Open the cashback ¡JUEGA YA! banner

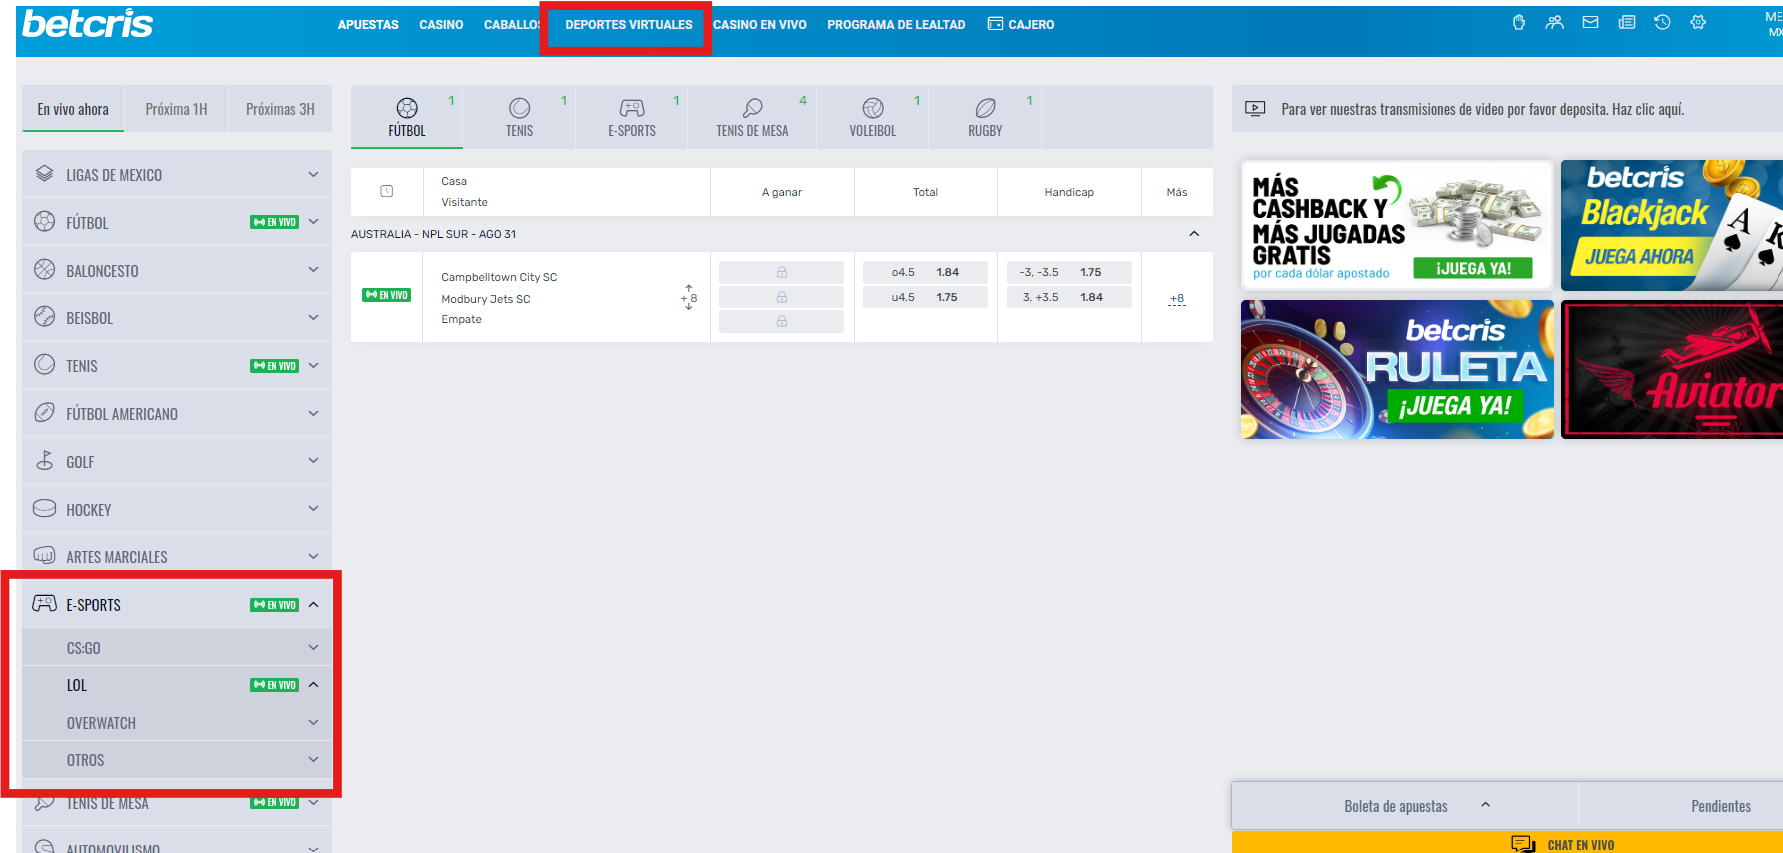click(1397, 225)
